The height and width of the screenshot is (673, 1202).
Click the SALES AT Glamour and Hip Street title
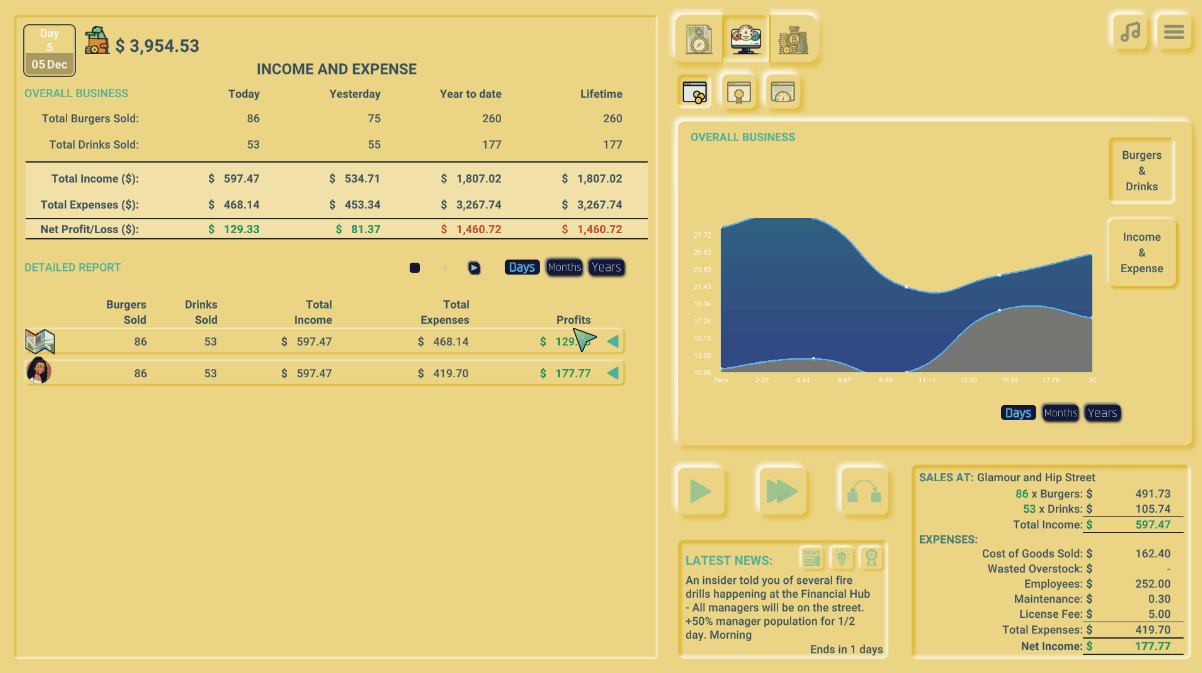1007,477
